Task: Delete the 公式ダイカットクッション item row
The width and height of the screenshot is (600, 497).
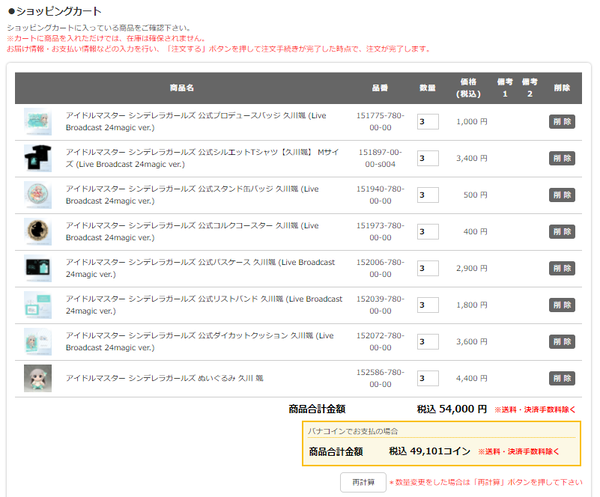Action: [562, 342]
